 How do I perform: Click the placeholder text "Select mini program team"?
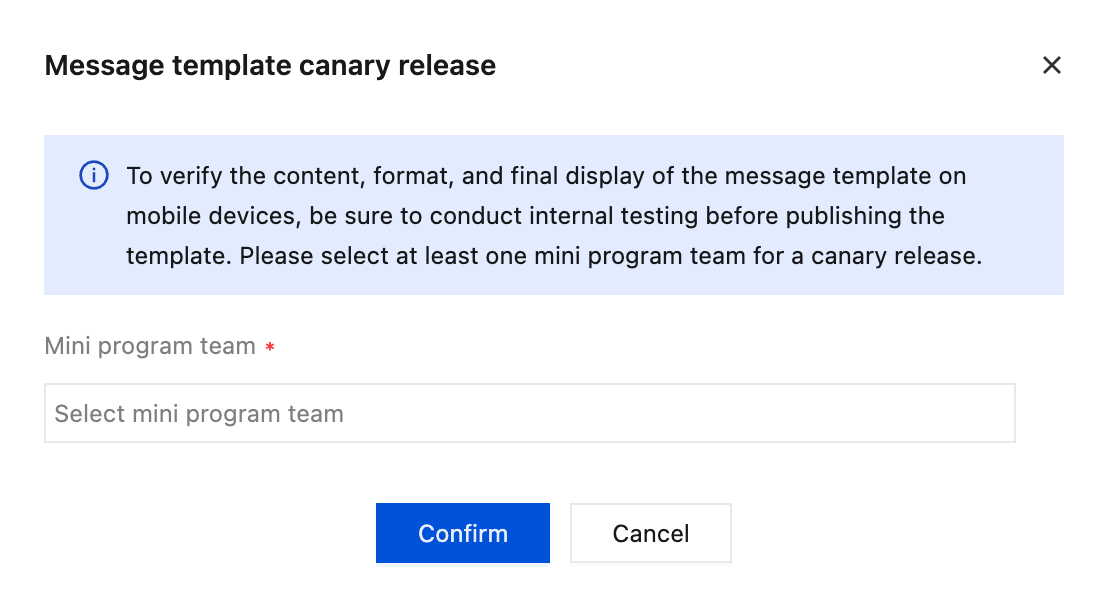(199, 414)
